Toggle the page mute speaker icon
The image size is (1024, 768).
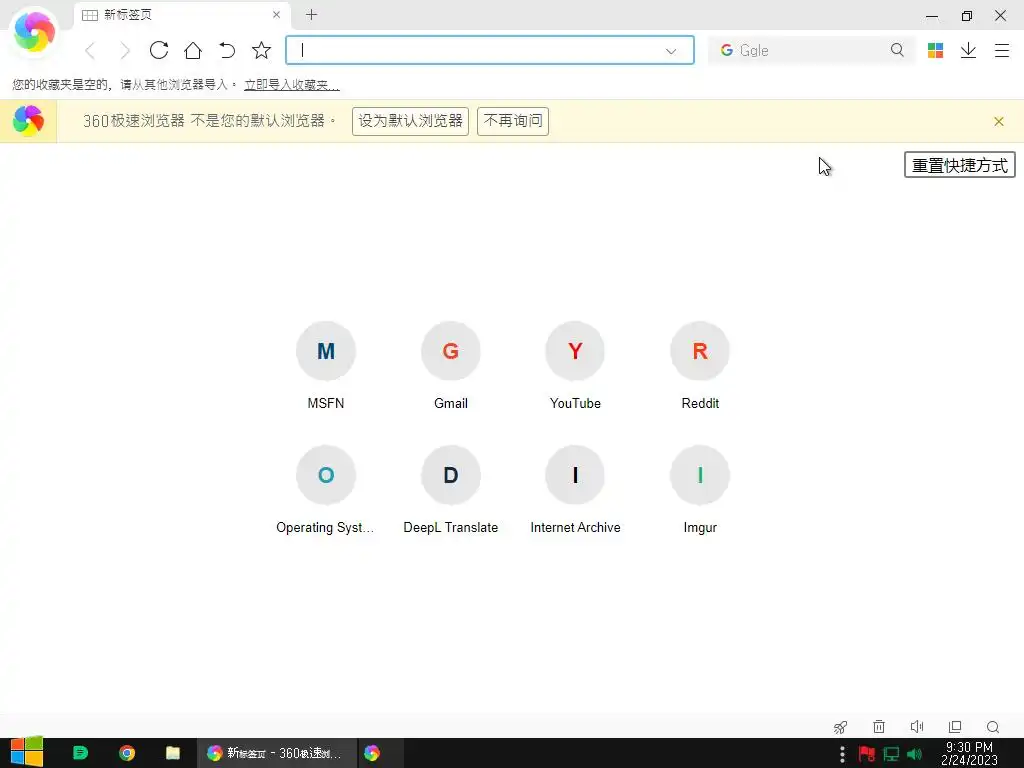[x=917, y=727]
